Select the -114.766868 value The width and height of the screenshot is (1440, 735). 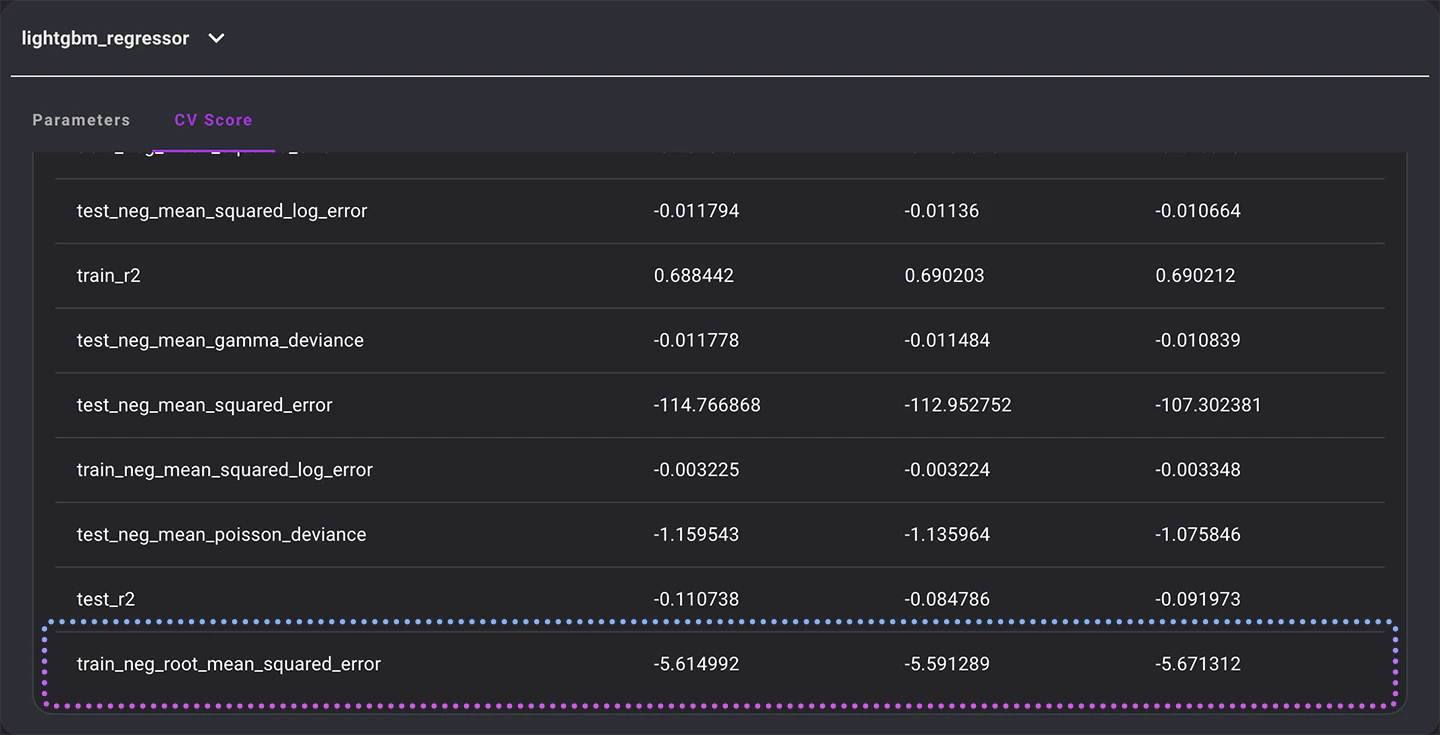[707, 405]
